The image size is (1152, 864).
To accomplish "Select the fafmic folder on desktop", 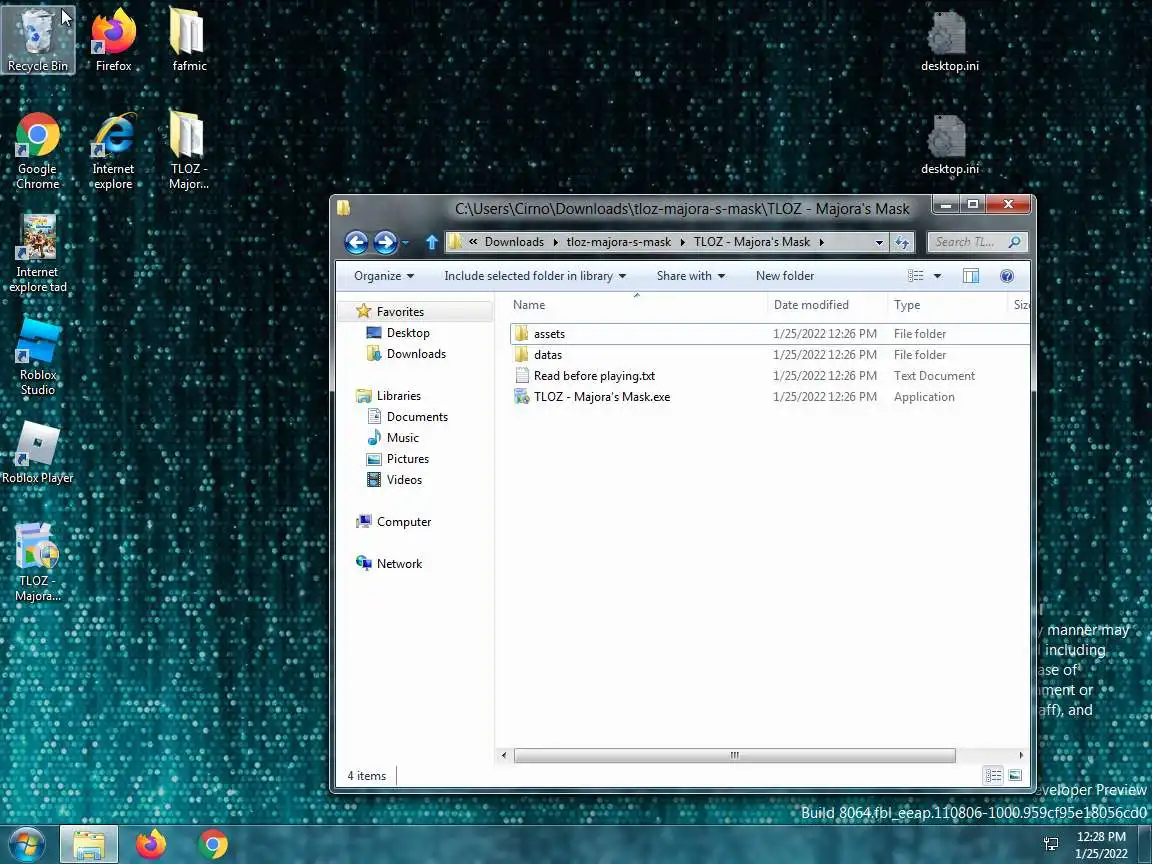I will pos(189,40).
